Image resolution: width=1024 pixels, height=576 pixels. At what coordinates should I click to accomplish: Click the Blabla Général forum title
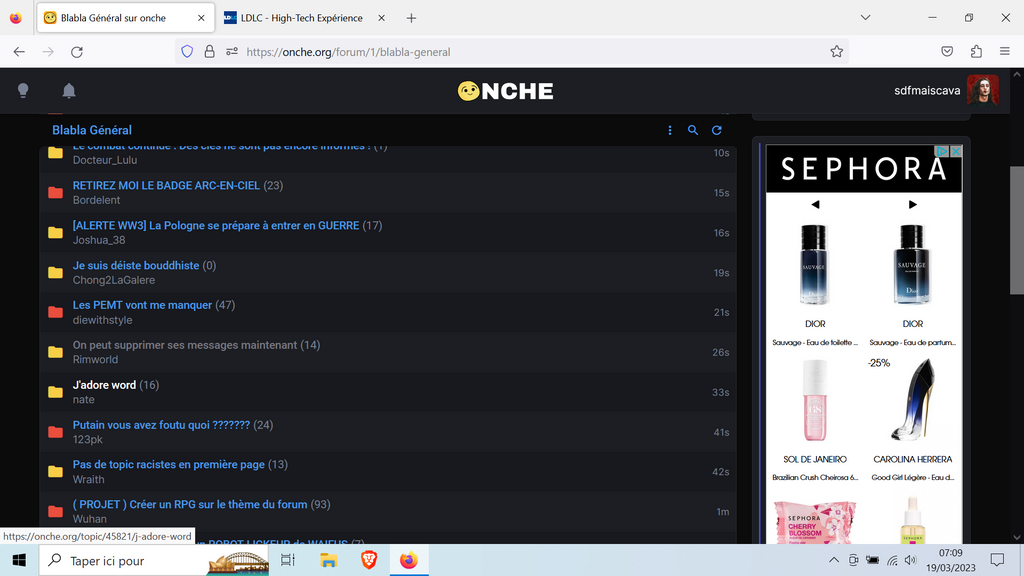(92, 130)
